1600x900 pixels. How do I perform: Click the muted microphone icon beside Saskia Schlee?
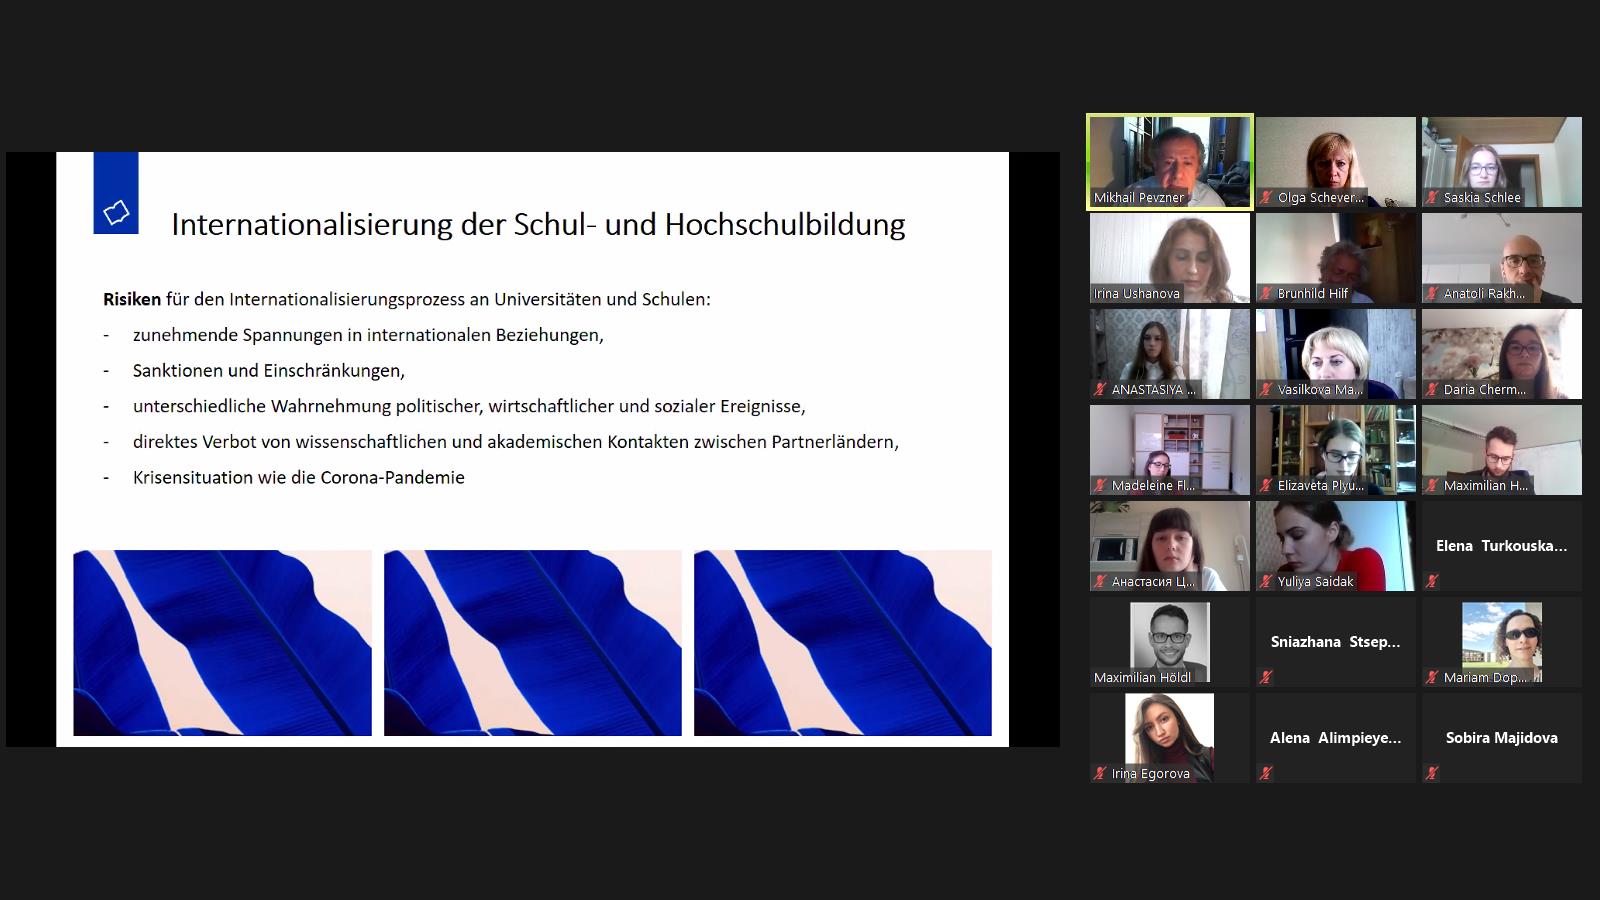click(x=1432, y=197)
